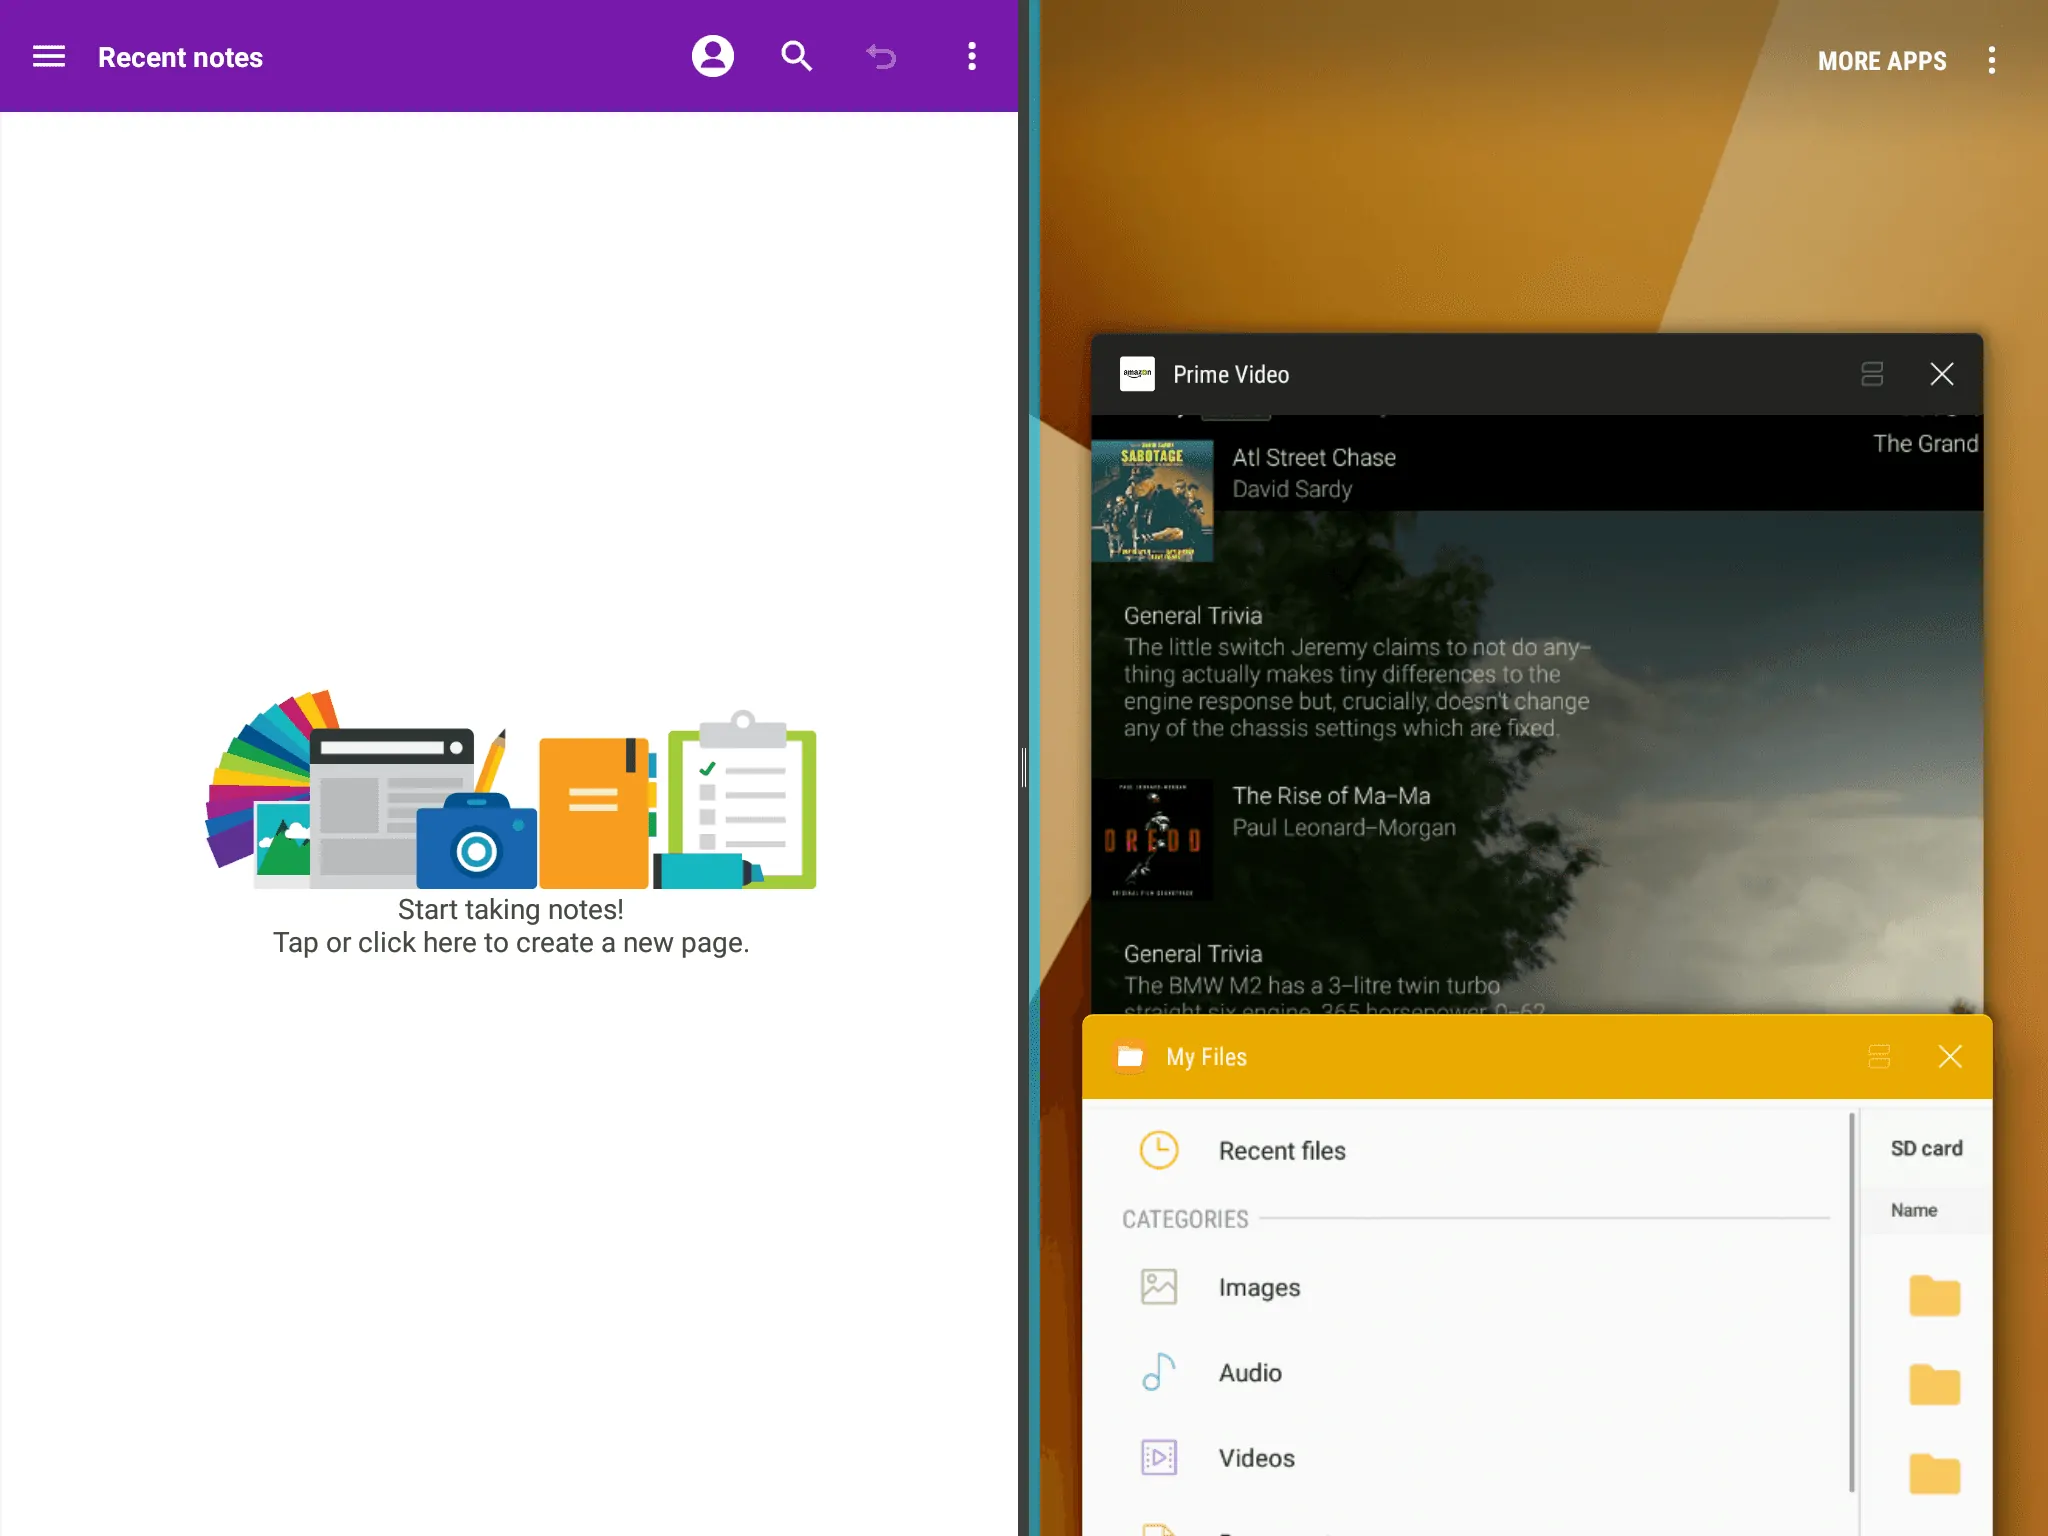Tap The Grand text in Prime Video
The width and height of the screenshot is (2048, 1536).
[1926, 444]
